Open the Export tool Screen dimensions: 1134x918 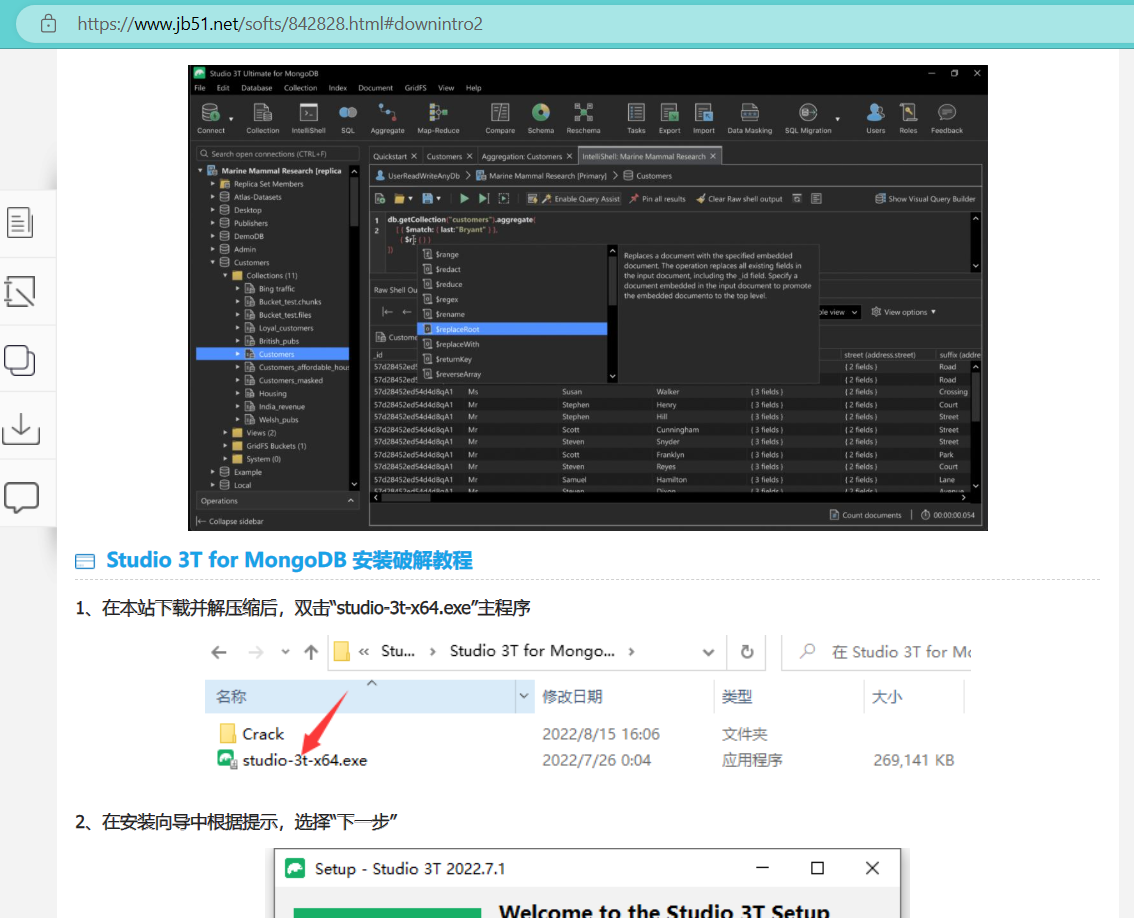669,115
